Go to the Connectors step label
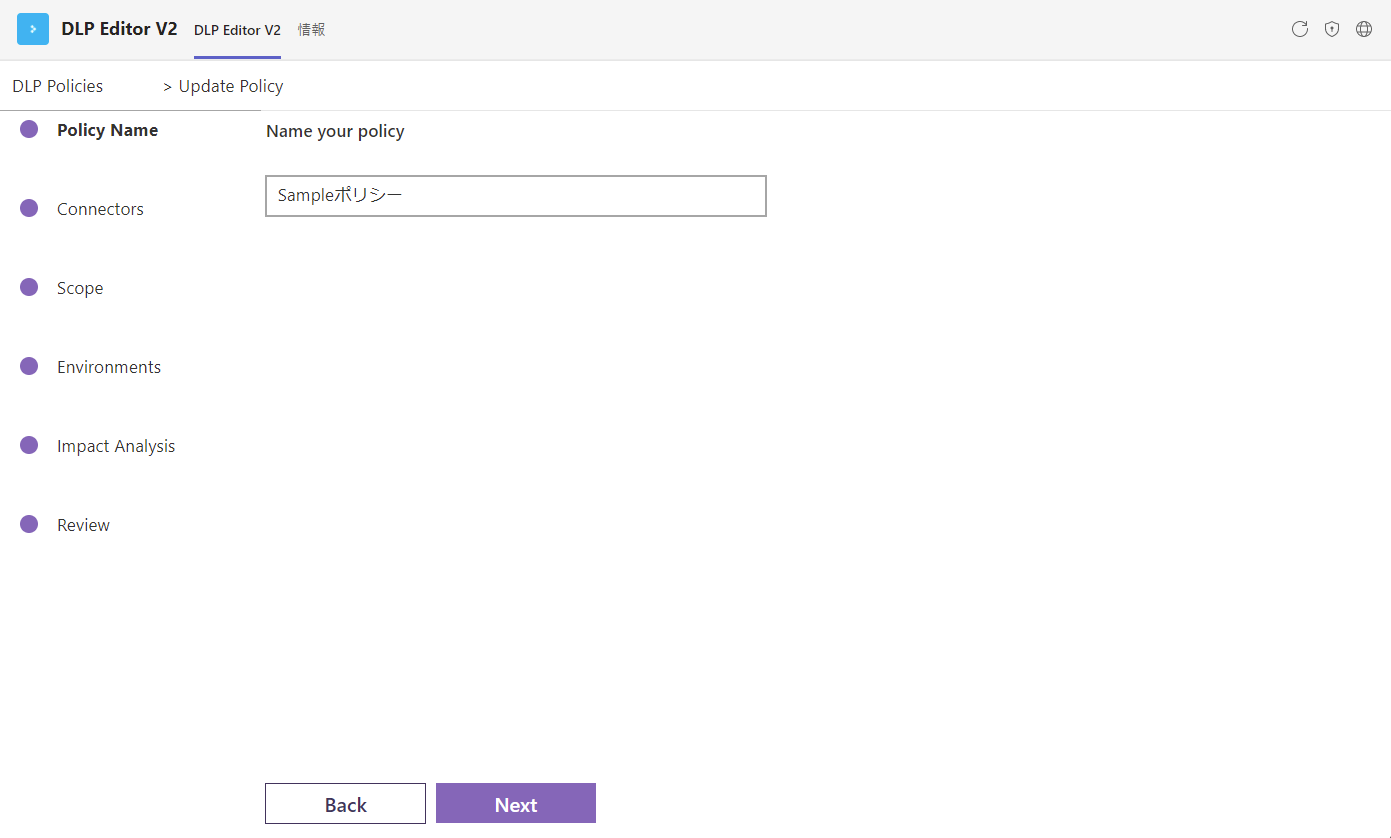The height and width of the screenshot is (838, 1391). point(100,209)
